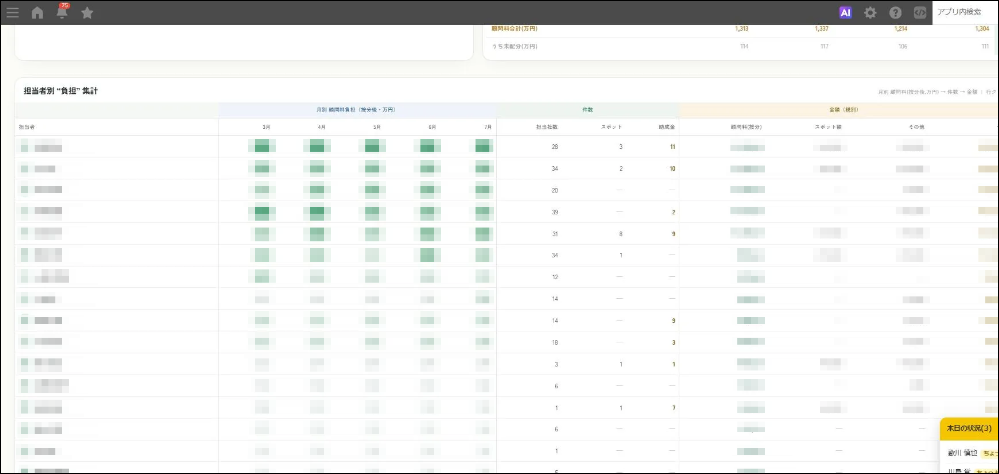Click 担当社数 value 18
The height and width of the screenshot is (474, 999).
point(555,342)
